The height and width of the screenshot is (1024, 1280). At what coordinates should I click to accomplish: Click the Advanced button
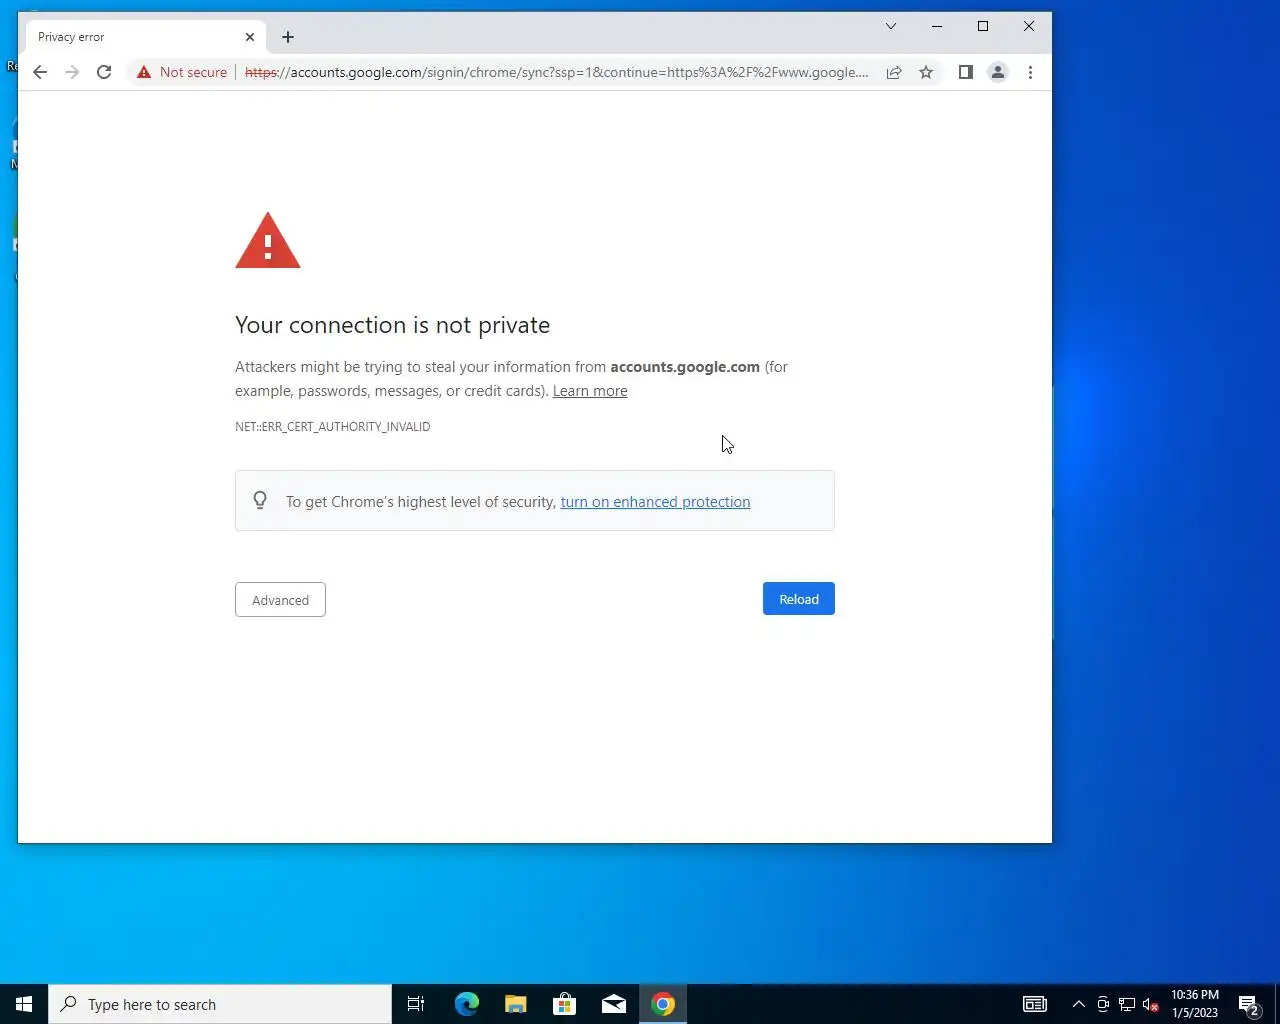(x=280, y=600)
